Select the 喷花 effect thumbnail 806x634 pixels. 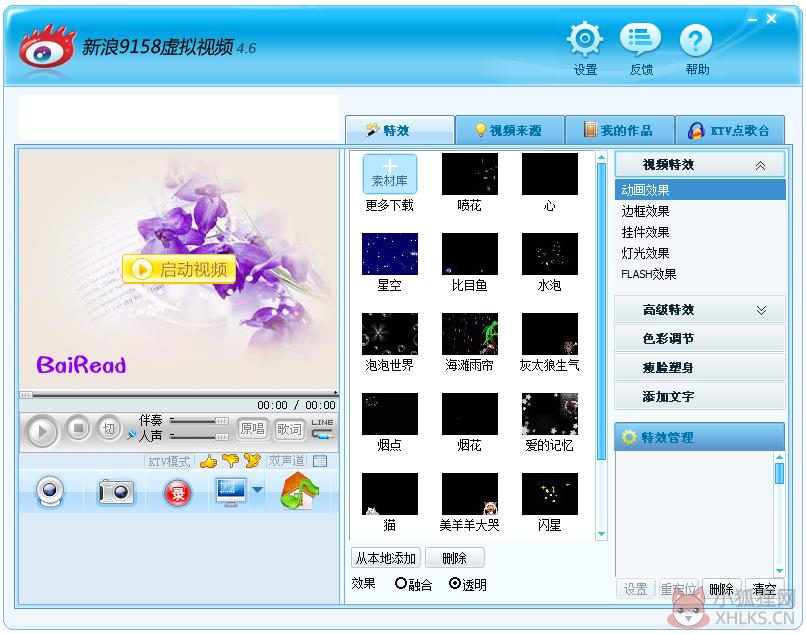tap(469, 174)
